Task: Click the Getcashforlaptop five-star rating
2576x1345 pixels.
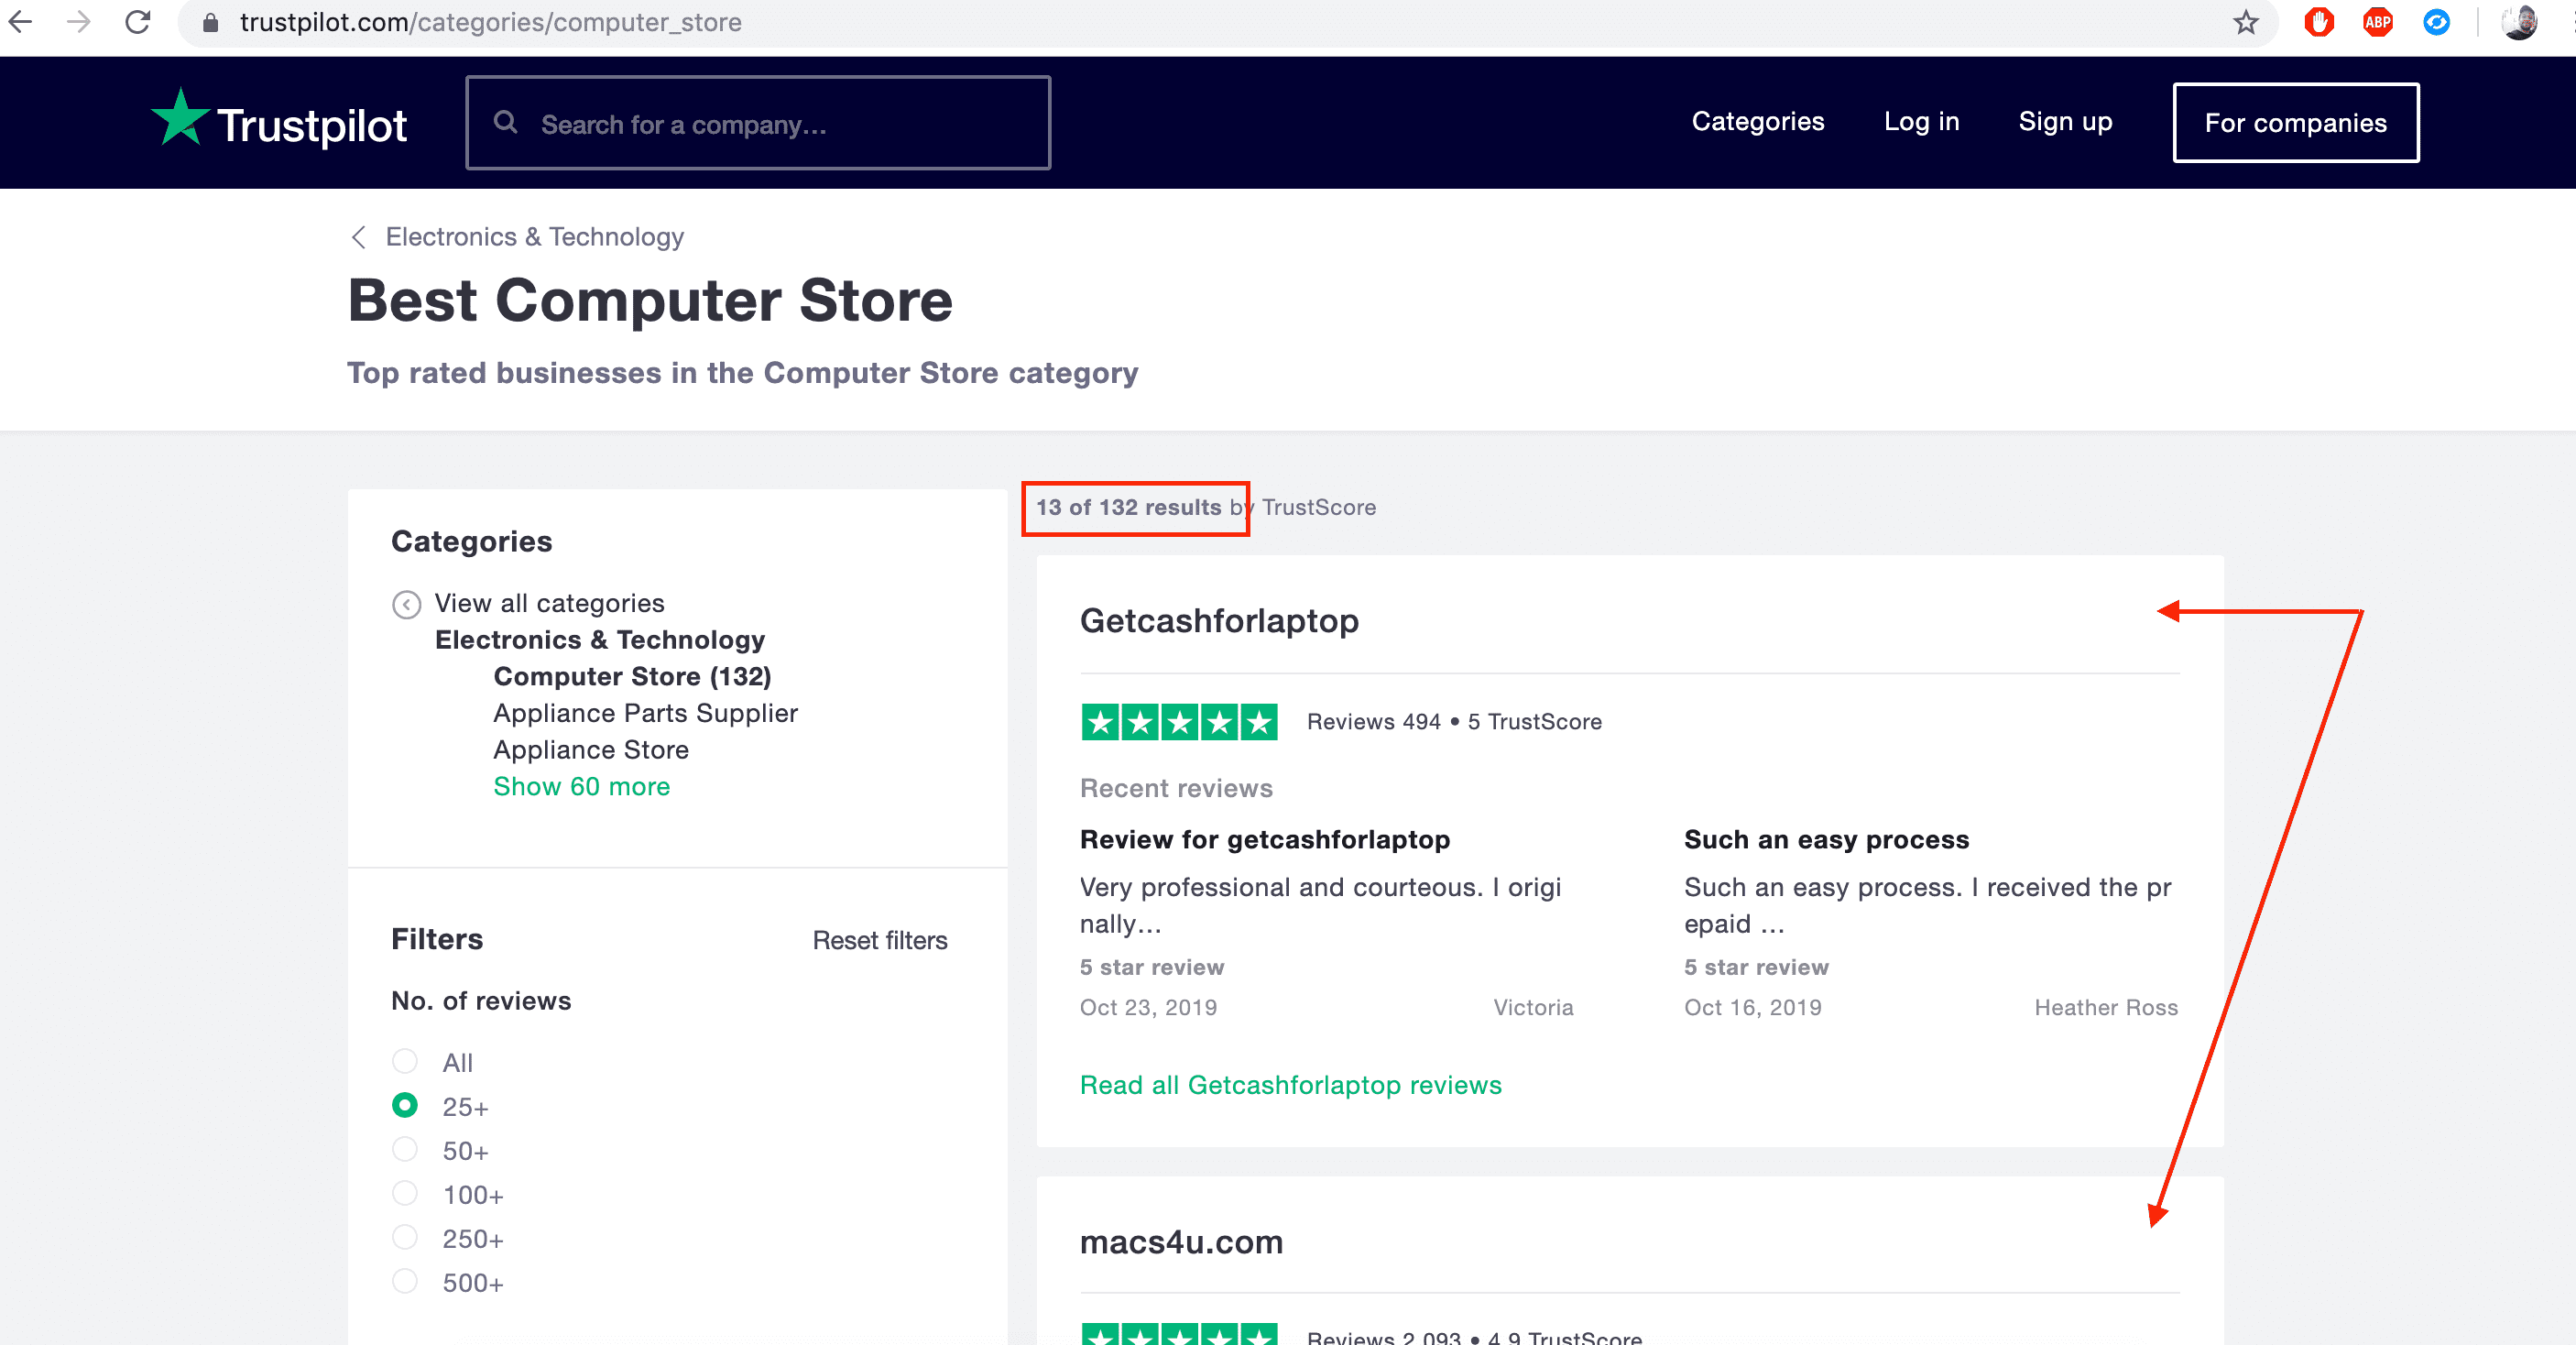Action: 1179,721
